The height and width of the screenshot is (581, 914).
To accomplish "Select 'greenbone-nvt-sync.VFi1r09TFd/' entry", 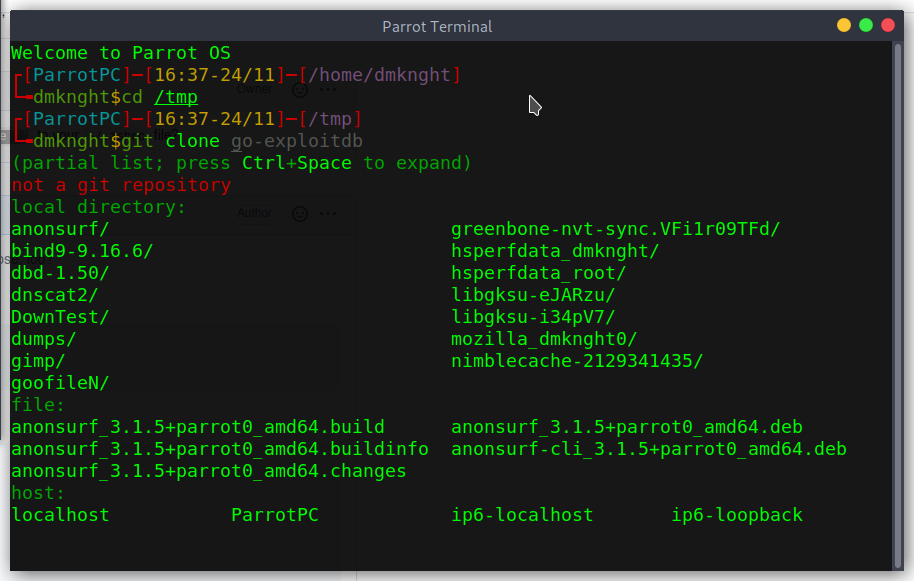I will coord(616,229).
